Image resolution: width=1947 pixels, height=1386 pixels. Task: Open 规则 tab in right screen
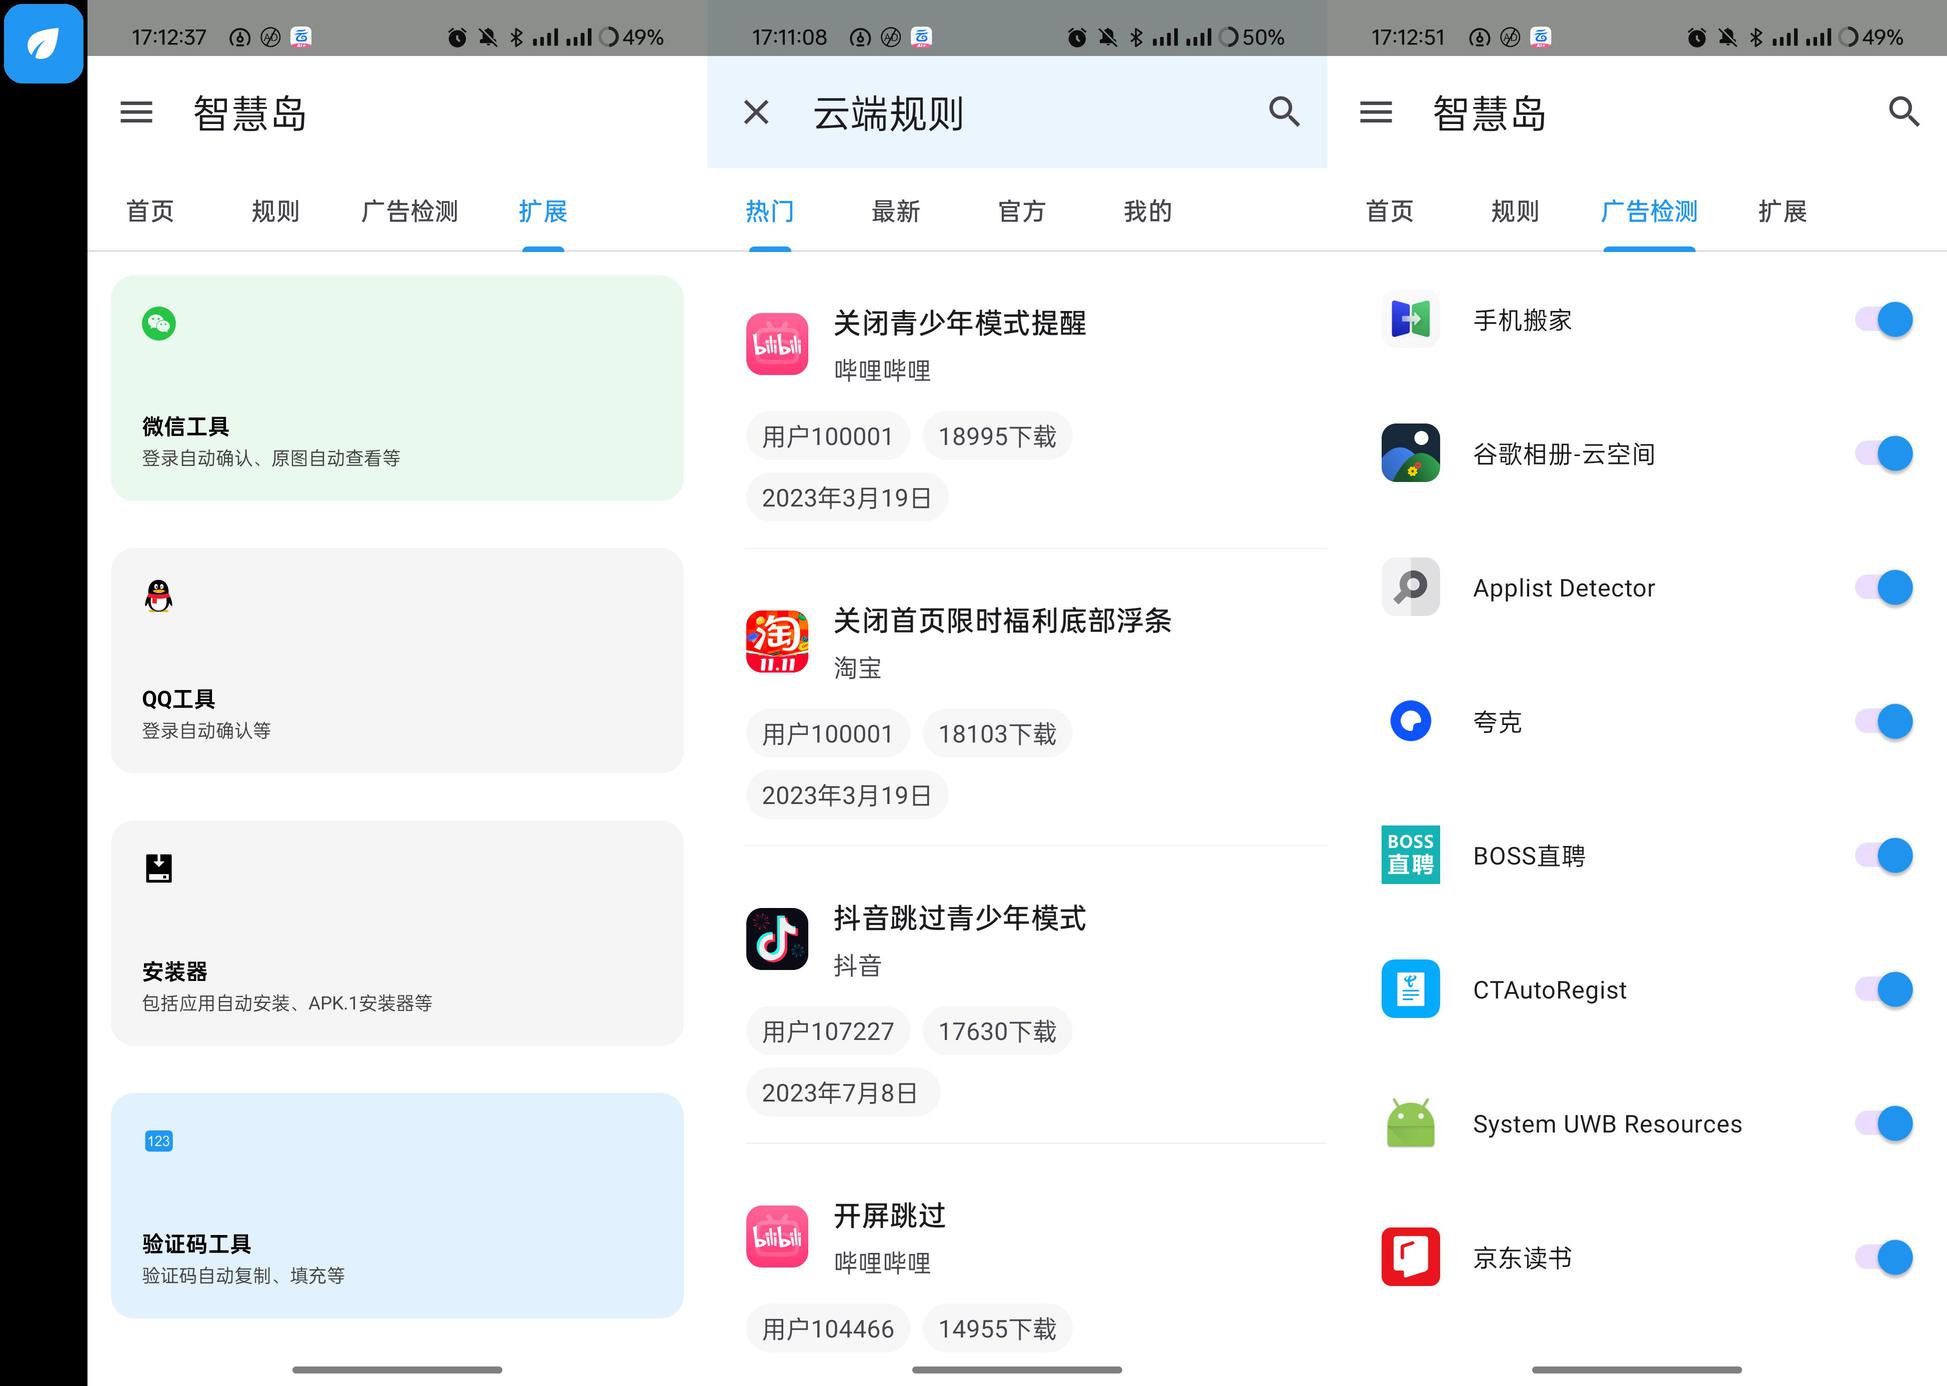click(x=1515, y=211)
